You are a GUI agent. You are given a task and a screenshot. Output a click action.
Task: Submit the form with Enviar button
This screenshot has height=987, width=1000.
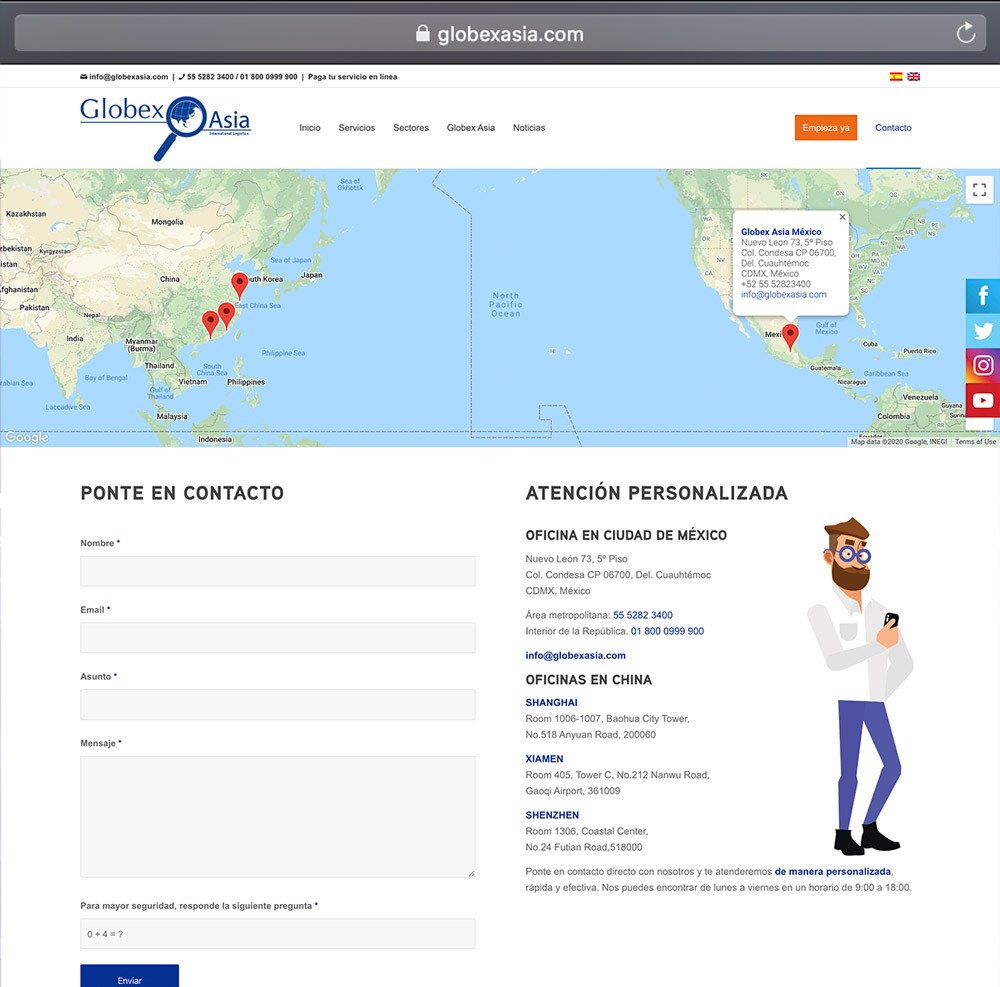(129, 976)
